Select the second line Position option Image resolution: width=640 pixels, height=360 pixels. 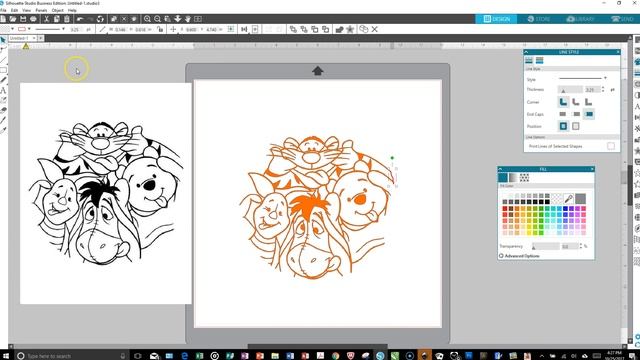[x=576, y=127]
